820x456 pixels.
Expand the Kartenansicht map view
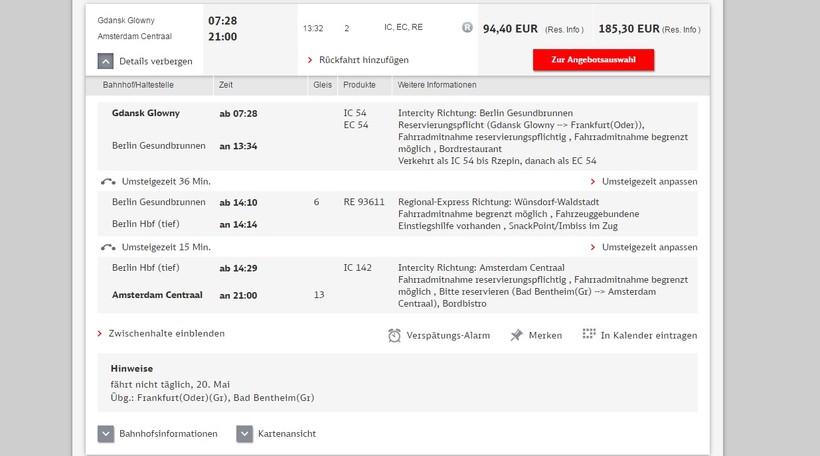point(244,434)
